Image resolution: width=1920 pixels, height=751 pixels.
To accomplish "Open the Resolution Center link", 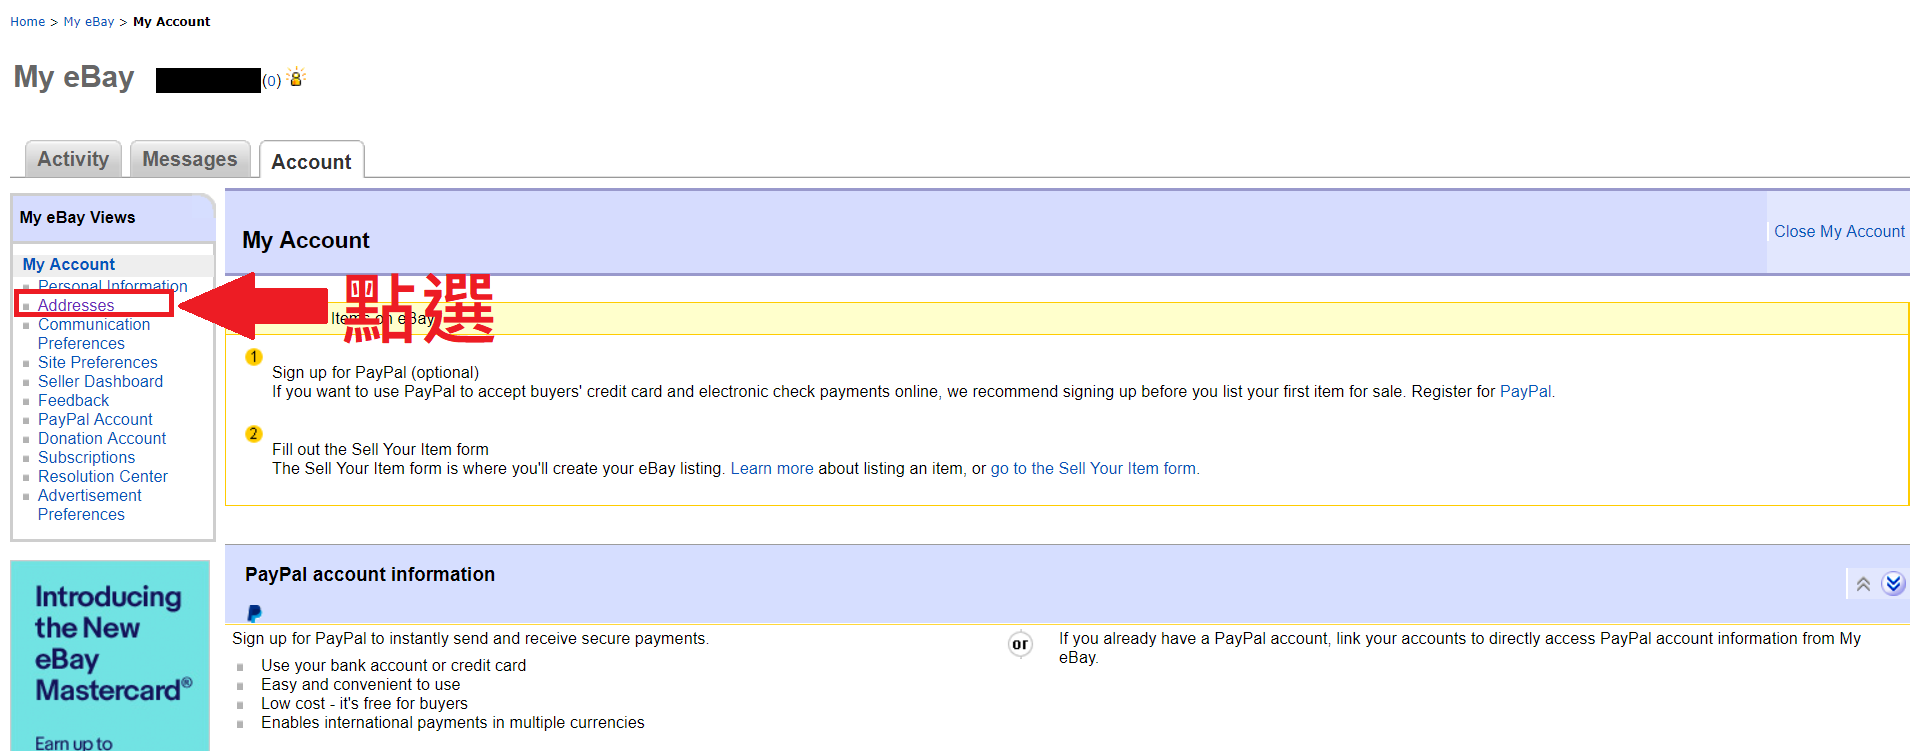I will [x=103, y=476].
